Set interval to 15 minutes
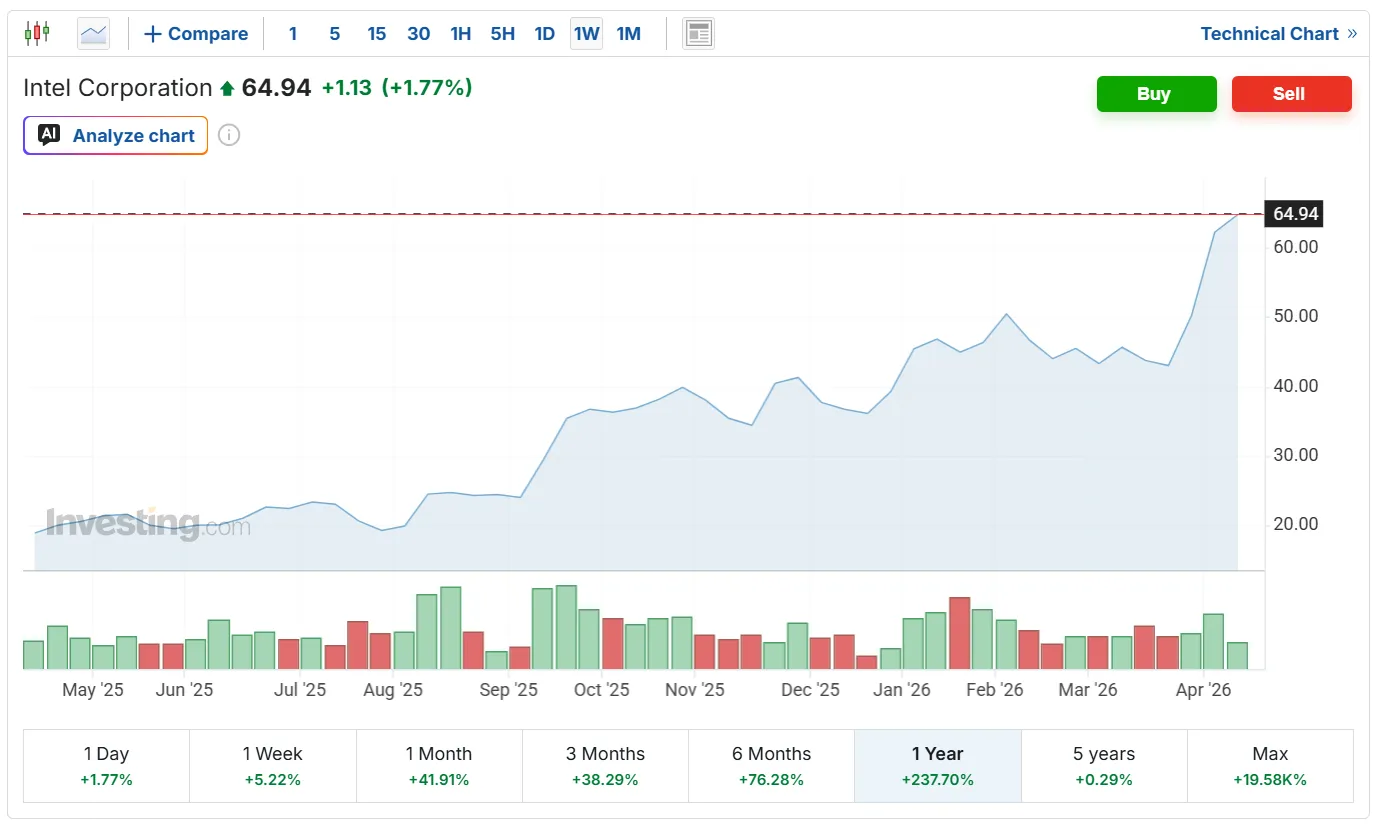 376,34
